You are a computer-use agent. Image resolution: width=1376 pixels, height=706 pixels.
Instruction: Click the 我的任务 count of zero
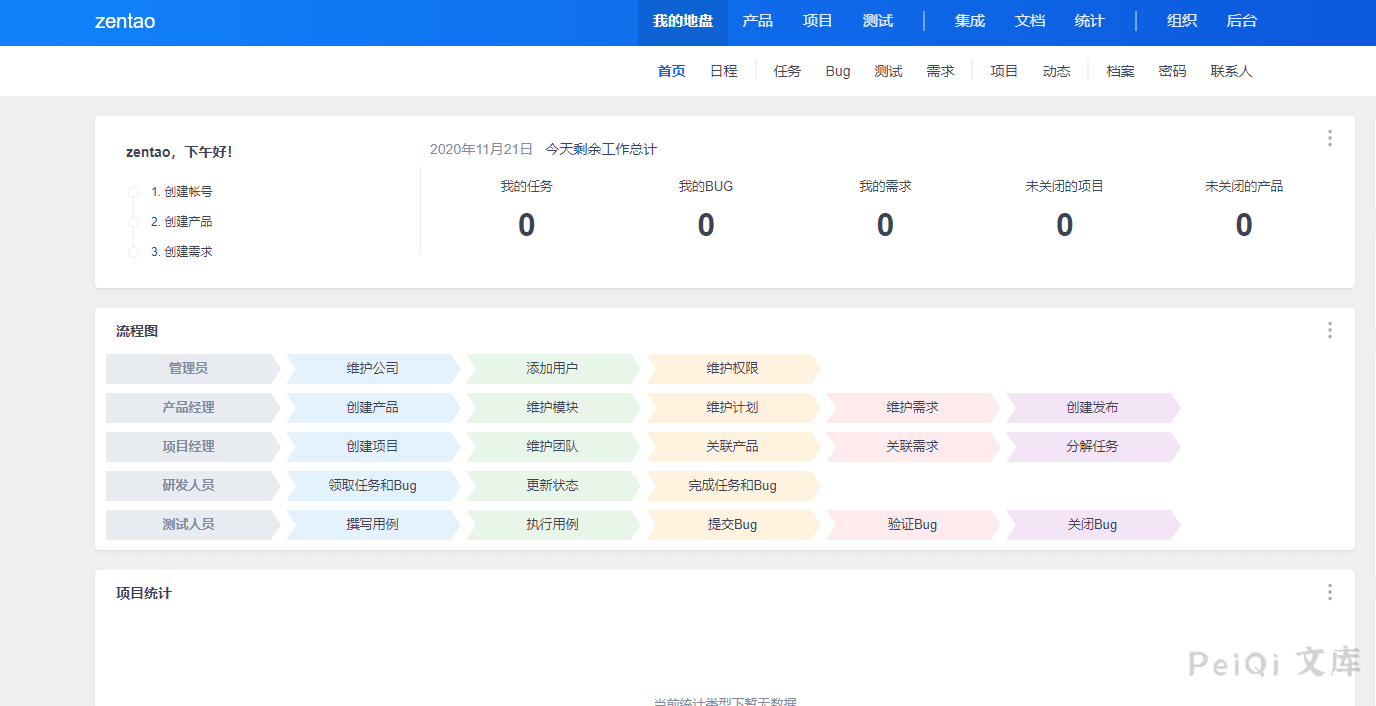[526, 224]
